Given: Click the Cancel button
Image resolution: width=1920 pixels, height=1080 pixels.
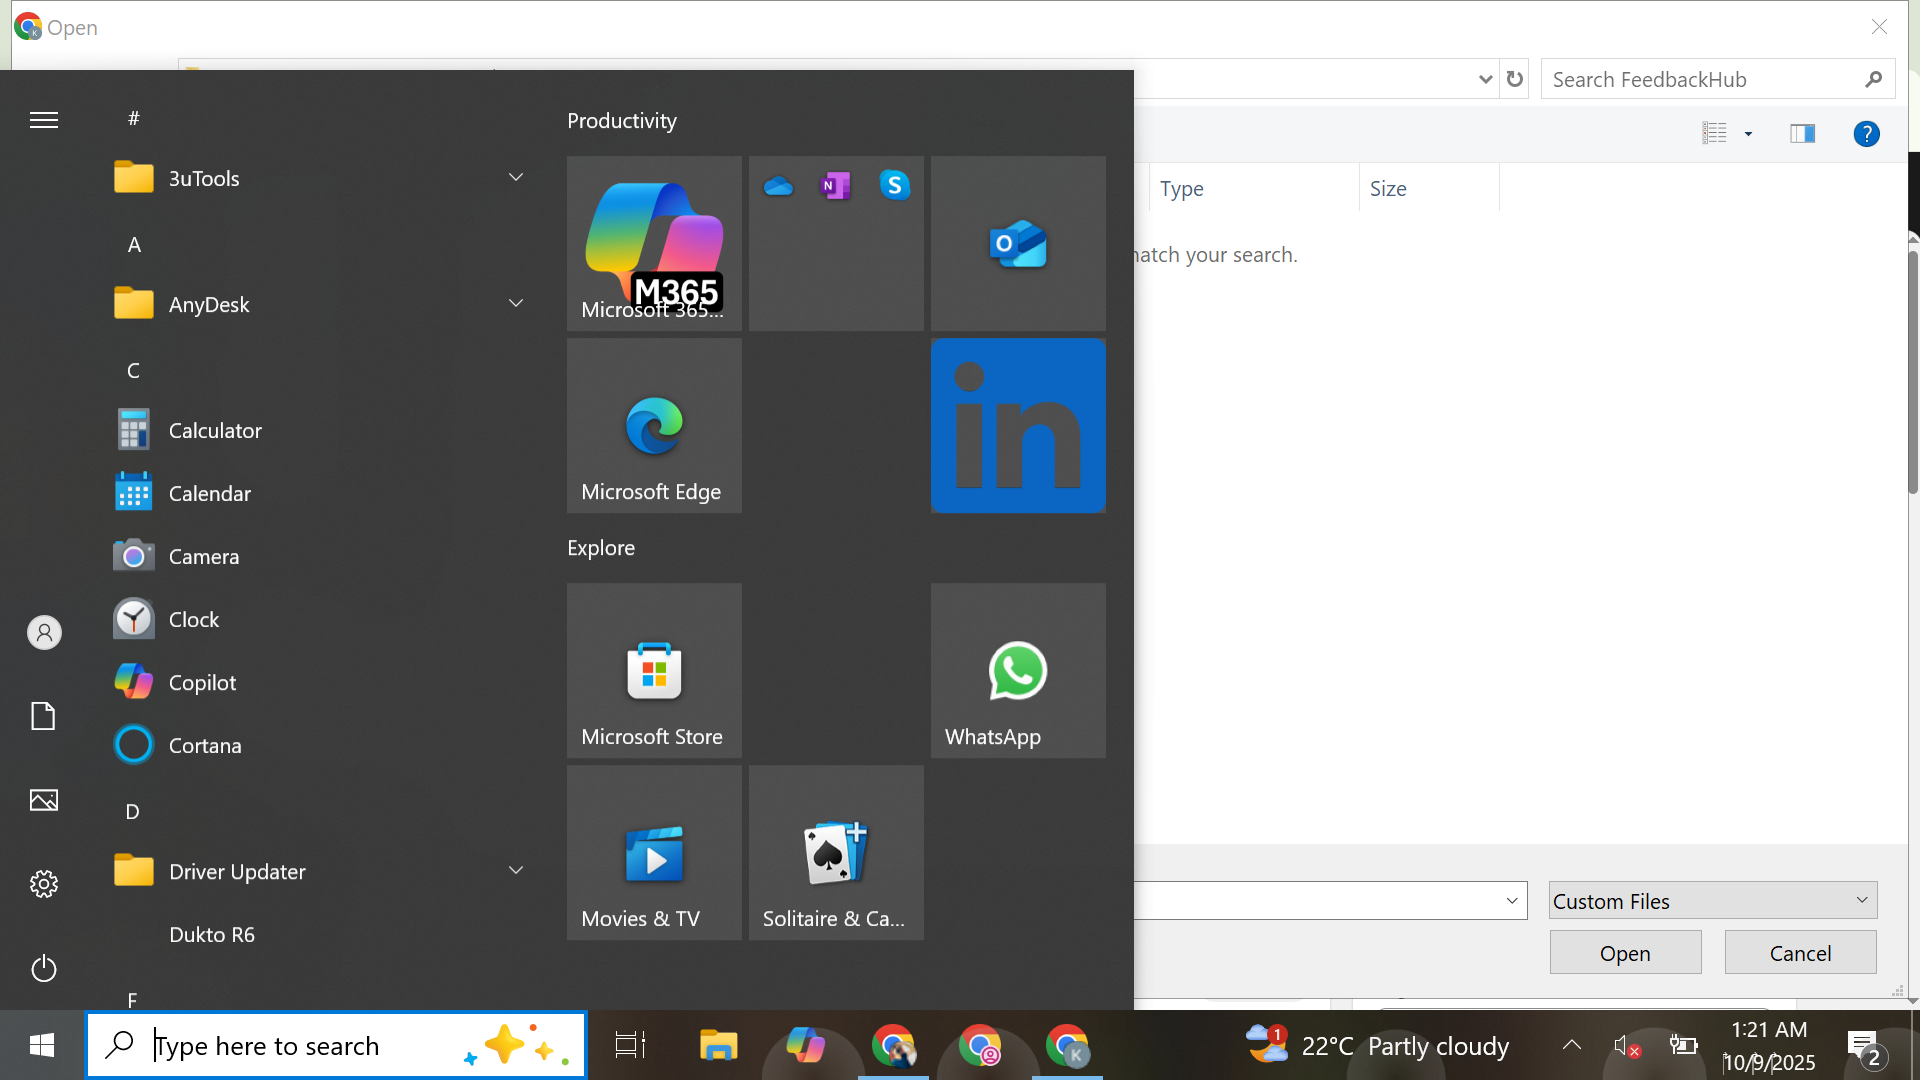Looking at the screenshot, I should coord(1800,953).
